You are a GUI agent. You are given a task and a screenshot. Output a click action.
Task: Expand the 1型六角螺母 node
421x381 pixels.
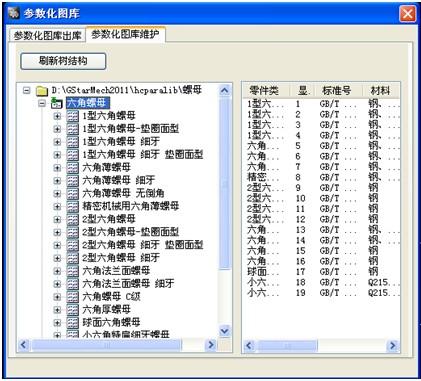57,116
